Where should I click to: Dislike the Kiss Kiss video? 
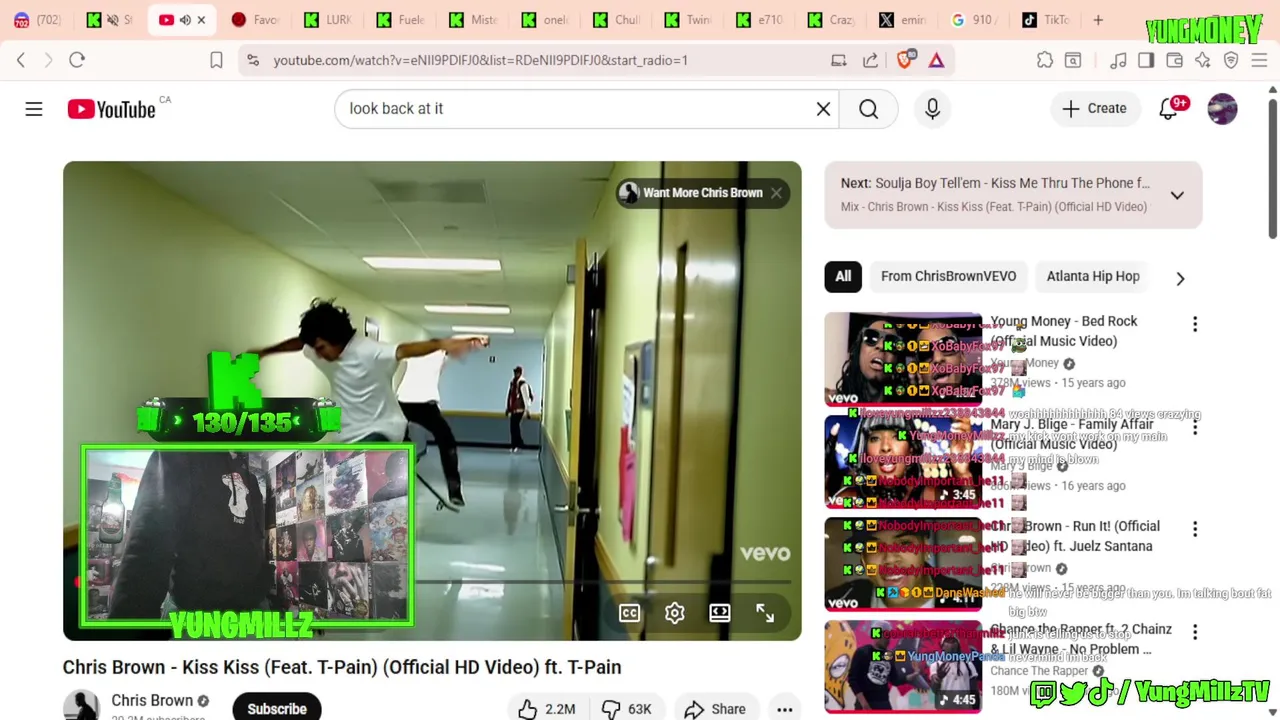pos(627,709)
